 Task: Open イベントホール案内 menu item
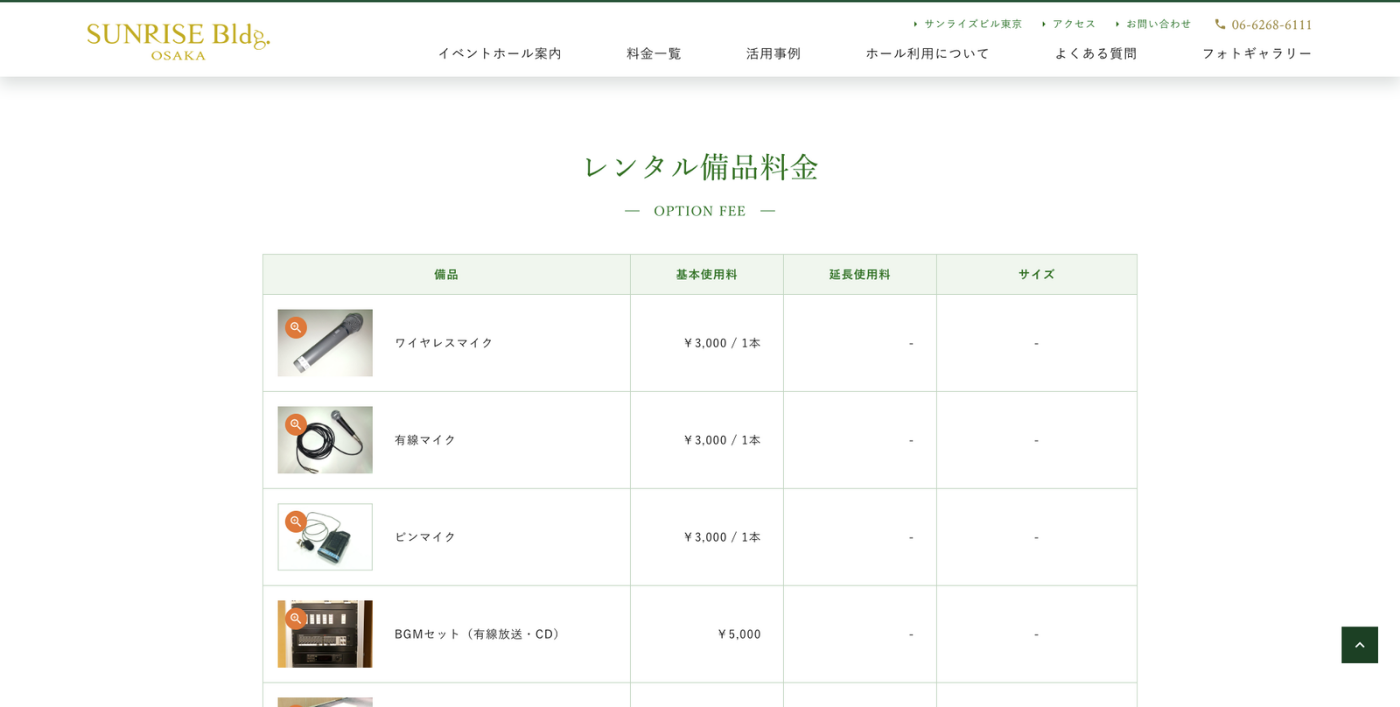coord(499,53)
